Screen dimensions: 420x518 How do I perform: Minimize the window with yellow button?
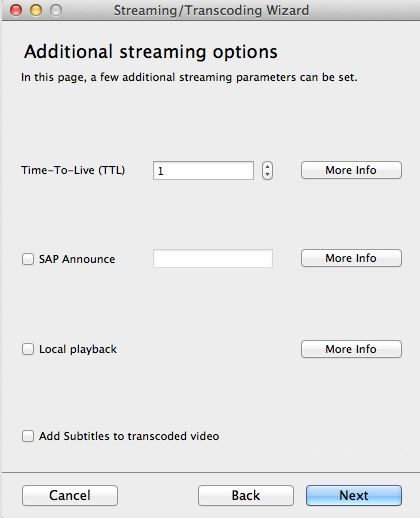tap(36, 10)
